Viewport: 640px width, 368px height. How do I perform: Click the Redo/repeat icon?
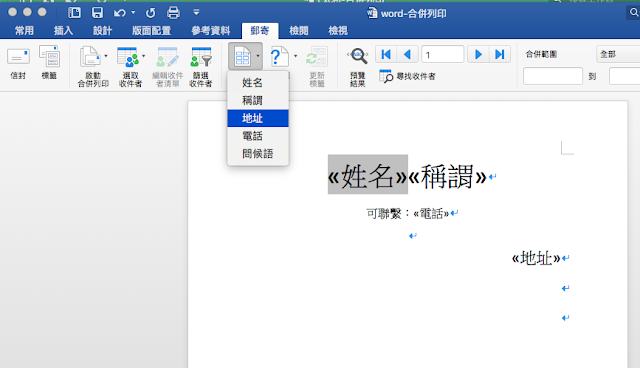[151, 13]
